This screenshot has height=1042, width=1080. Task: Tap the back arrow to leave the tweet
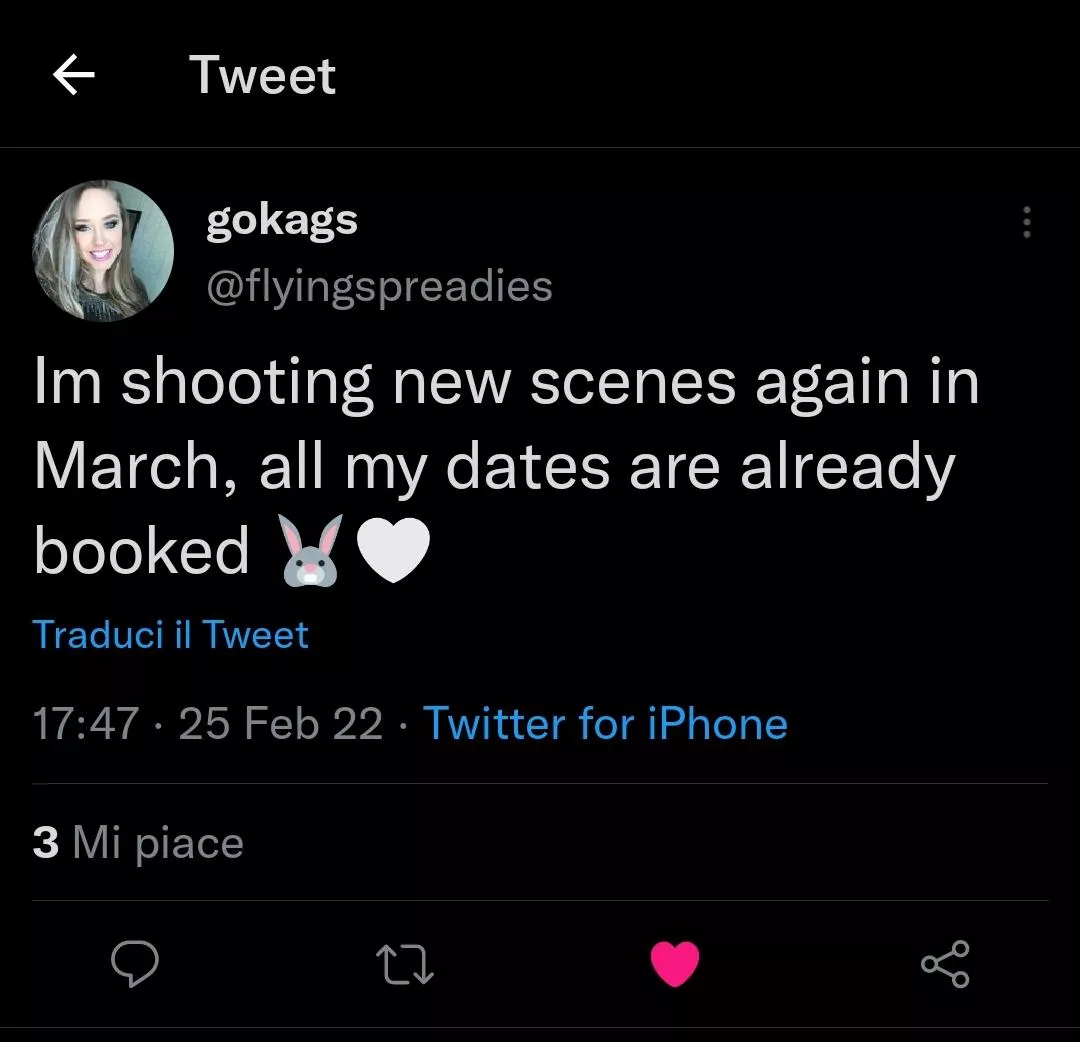click(x=73, y=75)
